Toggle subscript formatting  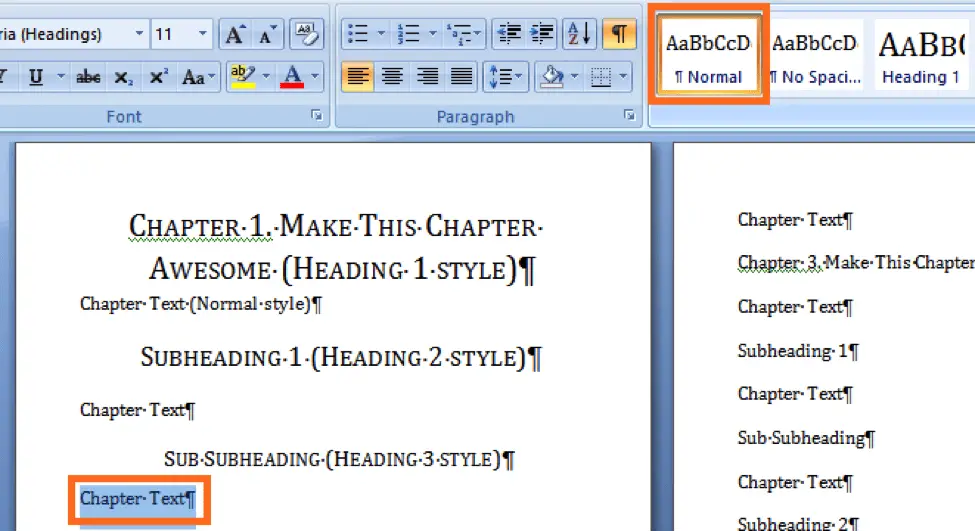pos(123,76)
